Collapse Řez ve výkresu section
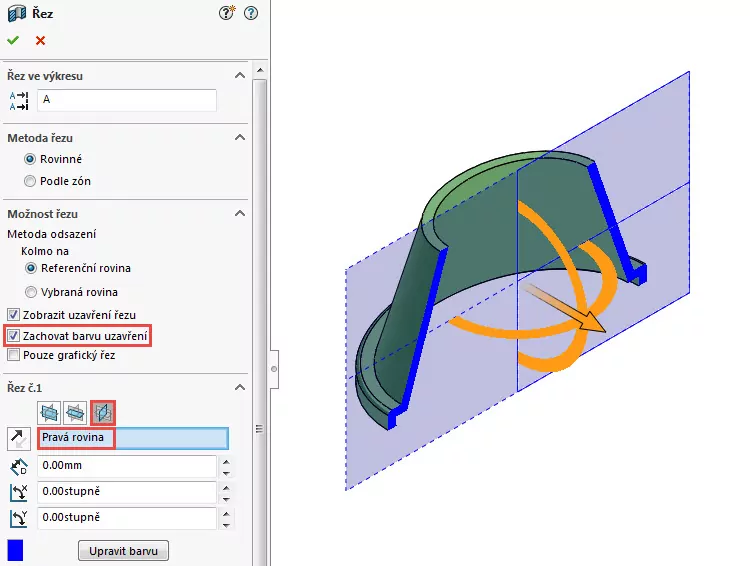The height and width of the screenshot is (566, 750). [x=240, y=76]
